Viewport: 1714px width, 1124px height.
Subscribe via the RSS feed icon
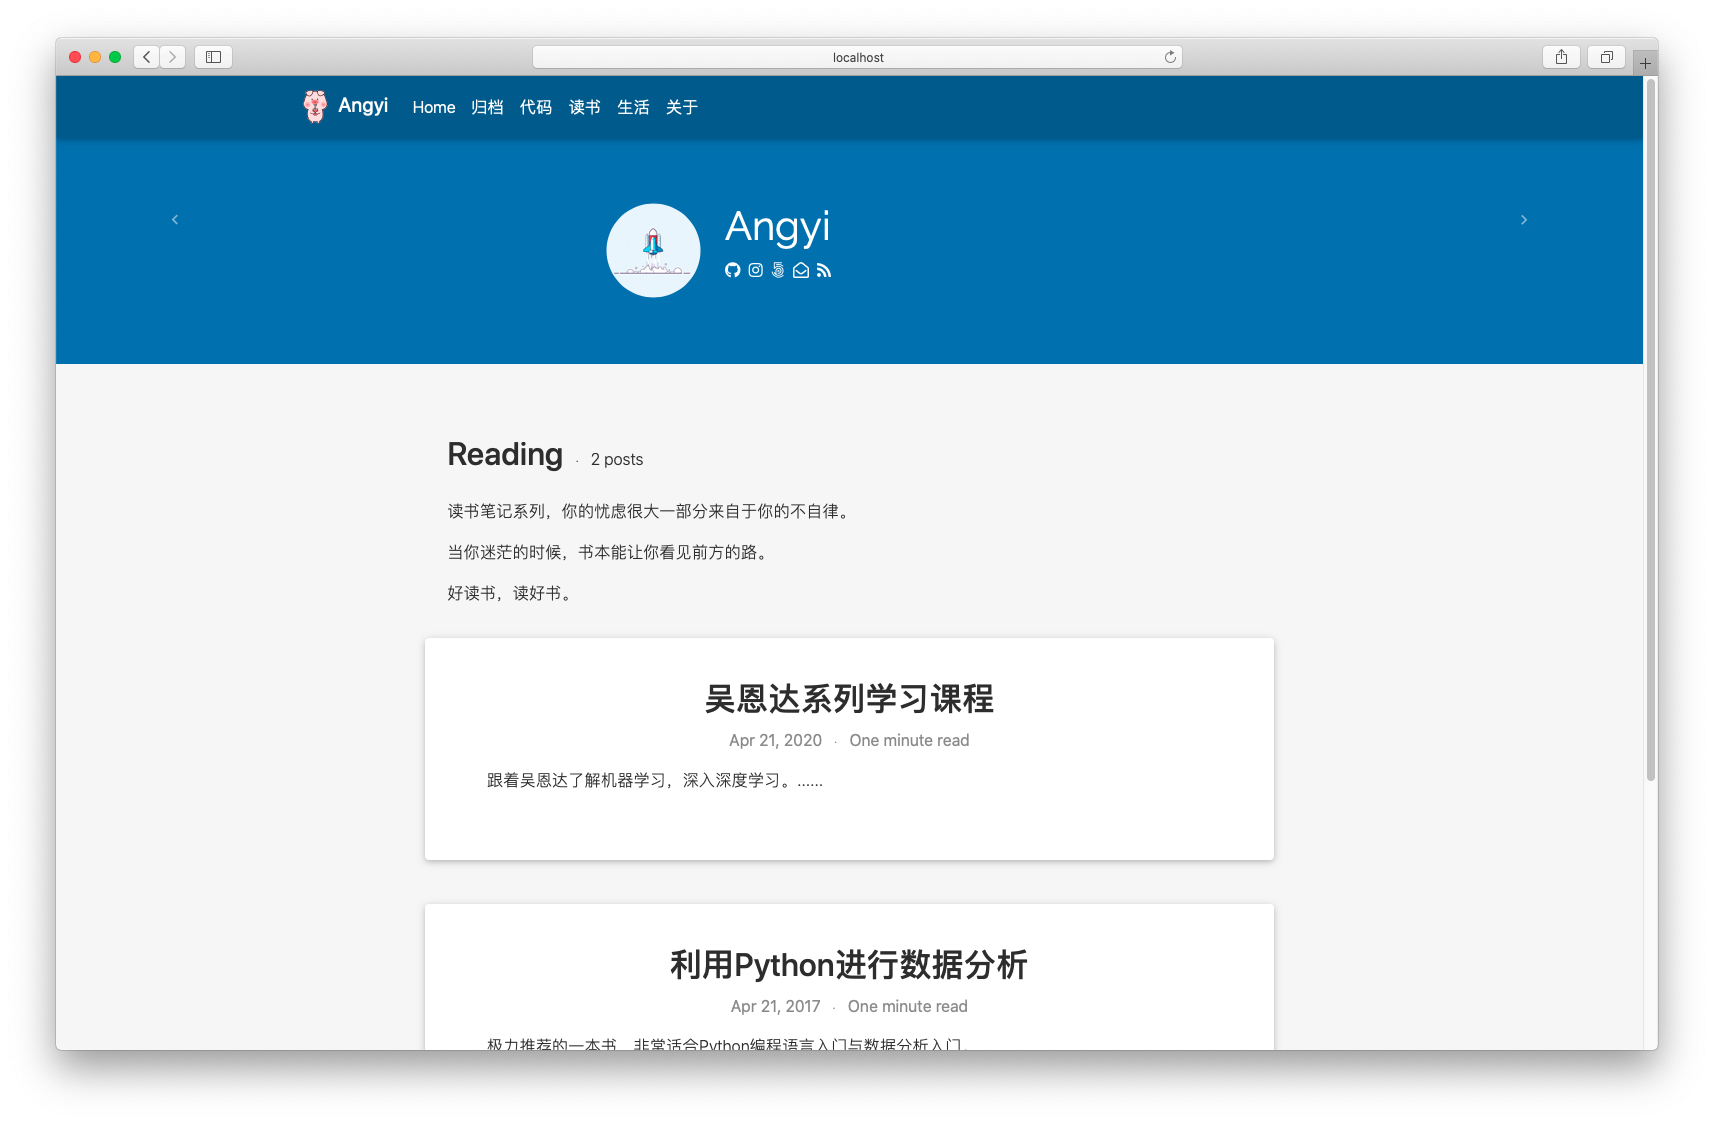[824, 270]
